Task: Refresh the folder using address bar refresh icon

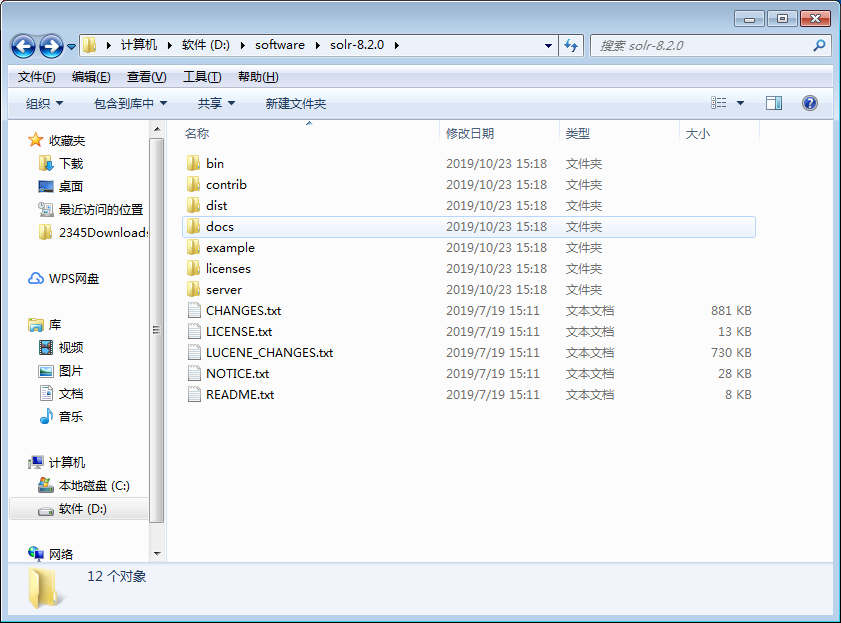Action: click(x=571, y=46)
